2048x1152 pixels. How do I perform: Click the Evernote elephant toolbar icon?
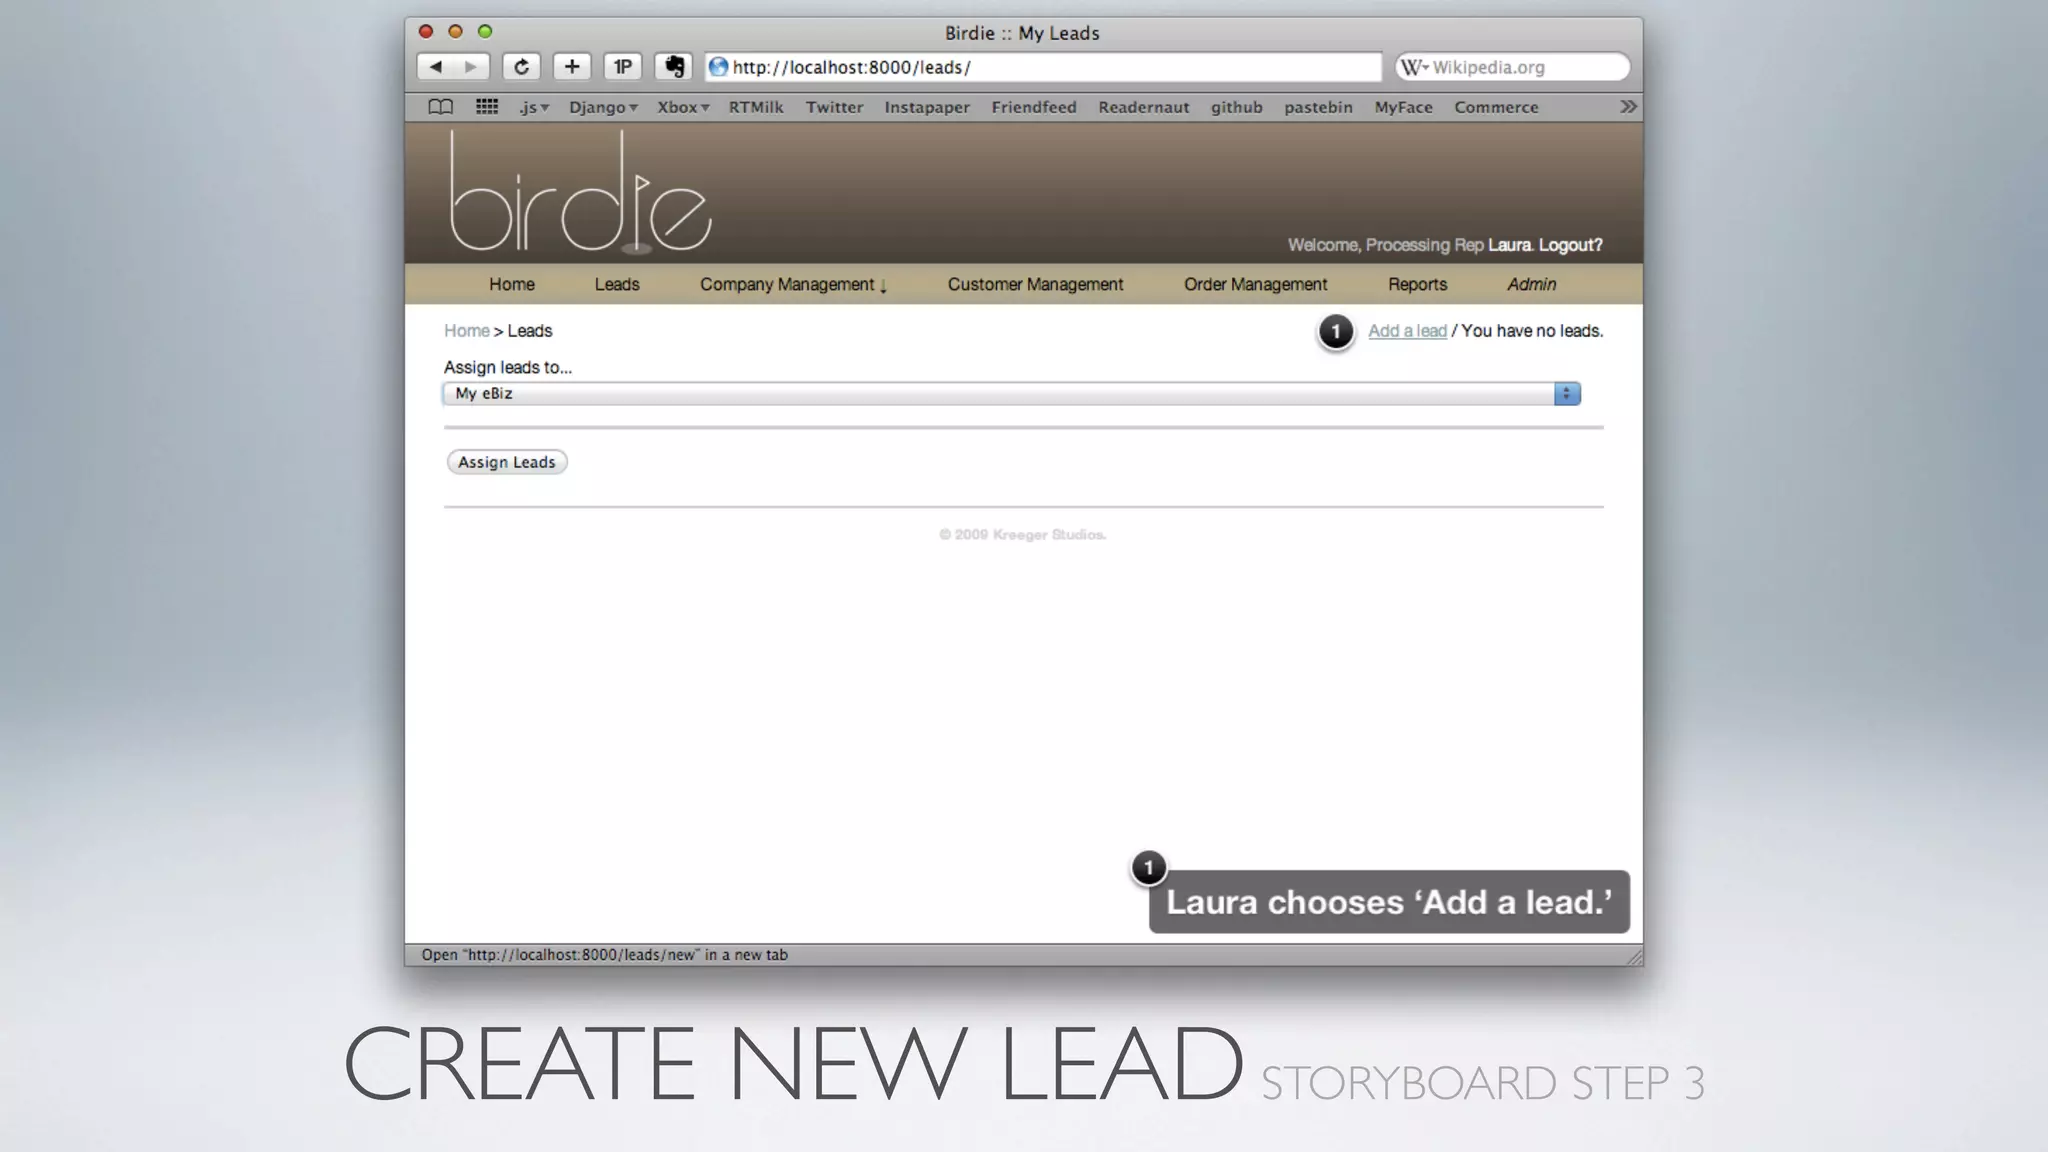674,67
